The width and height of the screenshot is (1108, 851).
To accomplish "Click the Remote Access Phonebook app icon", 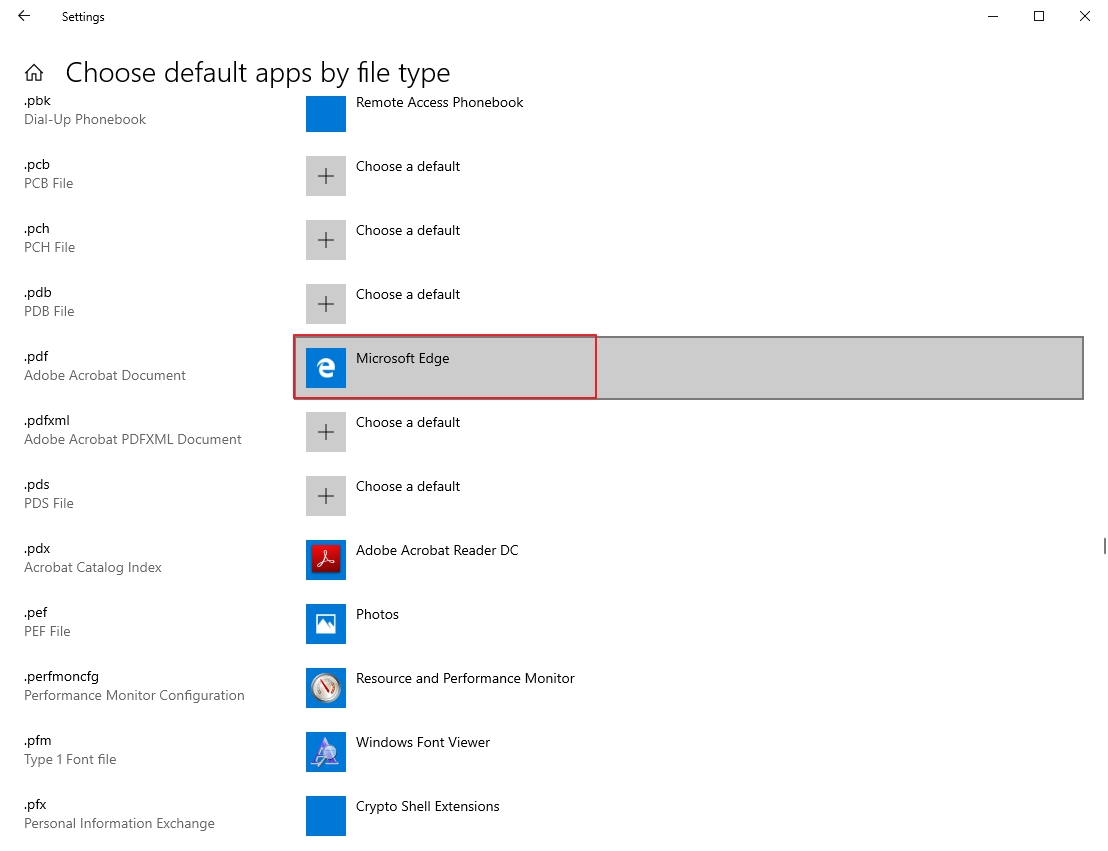I will (326, 112).
